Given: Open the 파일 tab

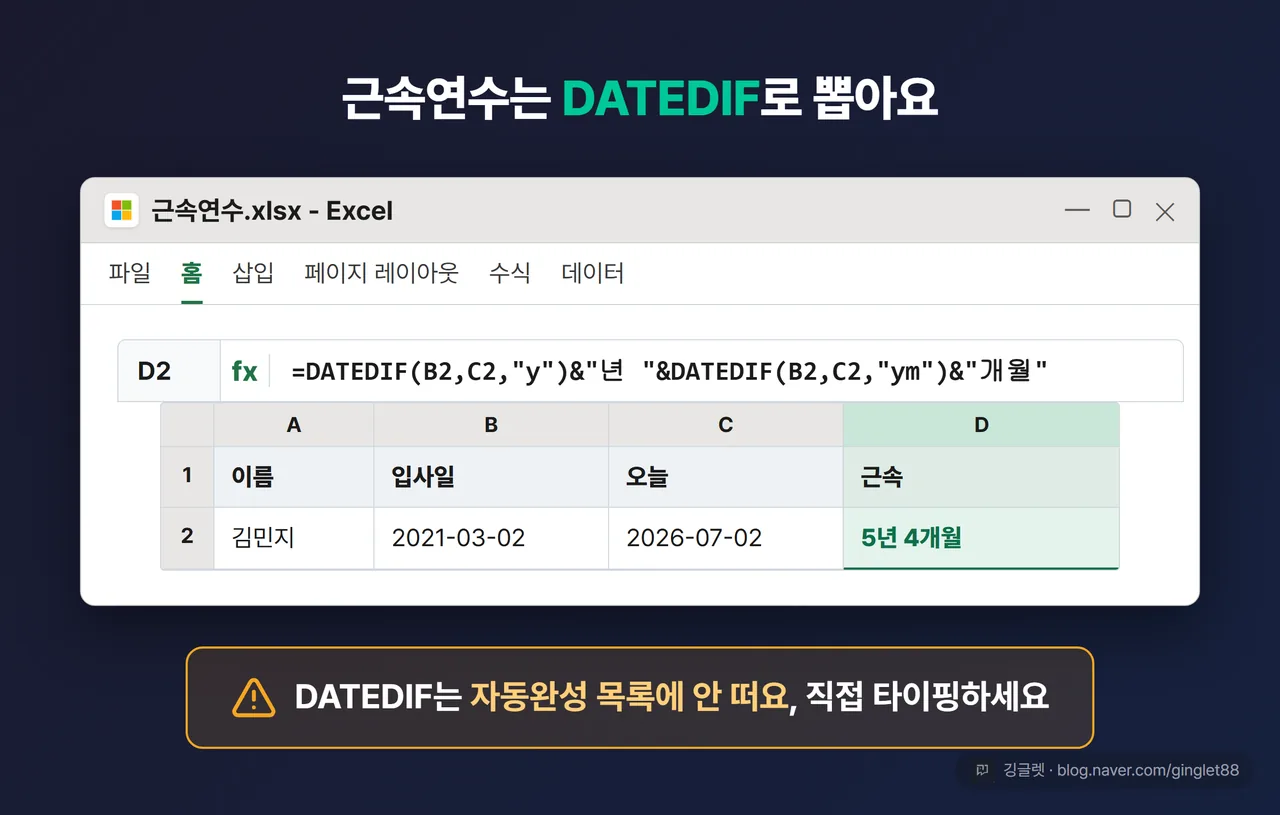Looking at the screenshot, I should pyautogui.click(x=129, y=273).
